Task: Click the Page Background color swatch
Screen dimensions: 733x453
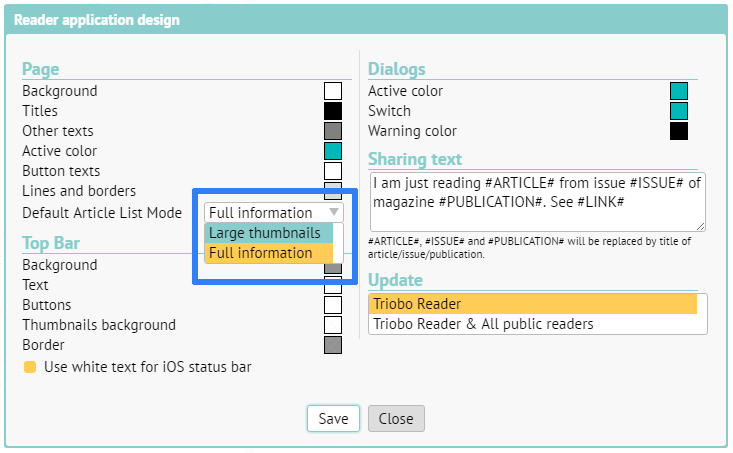Action: (333, 91)
